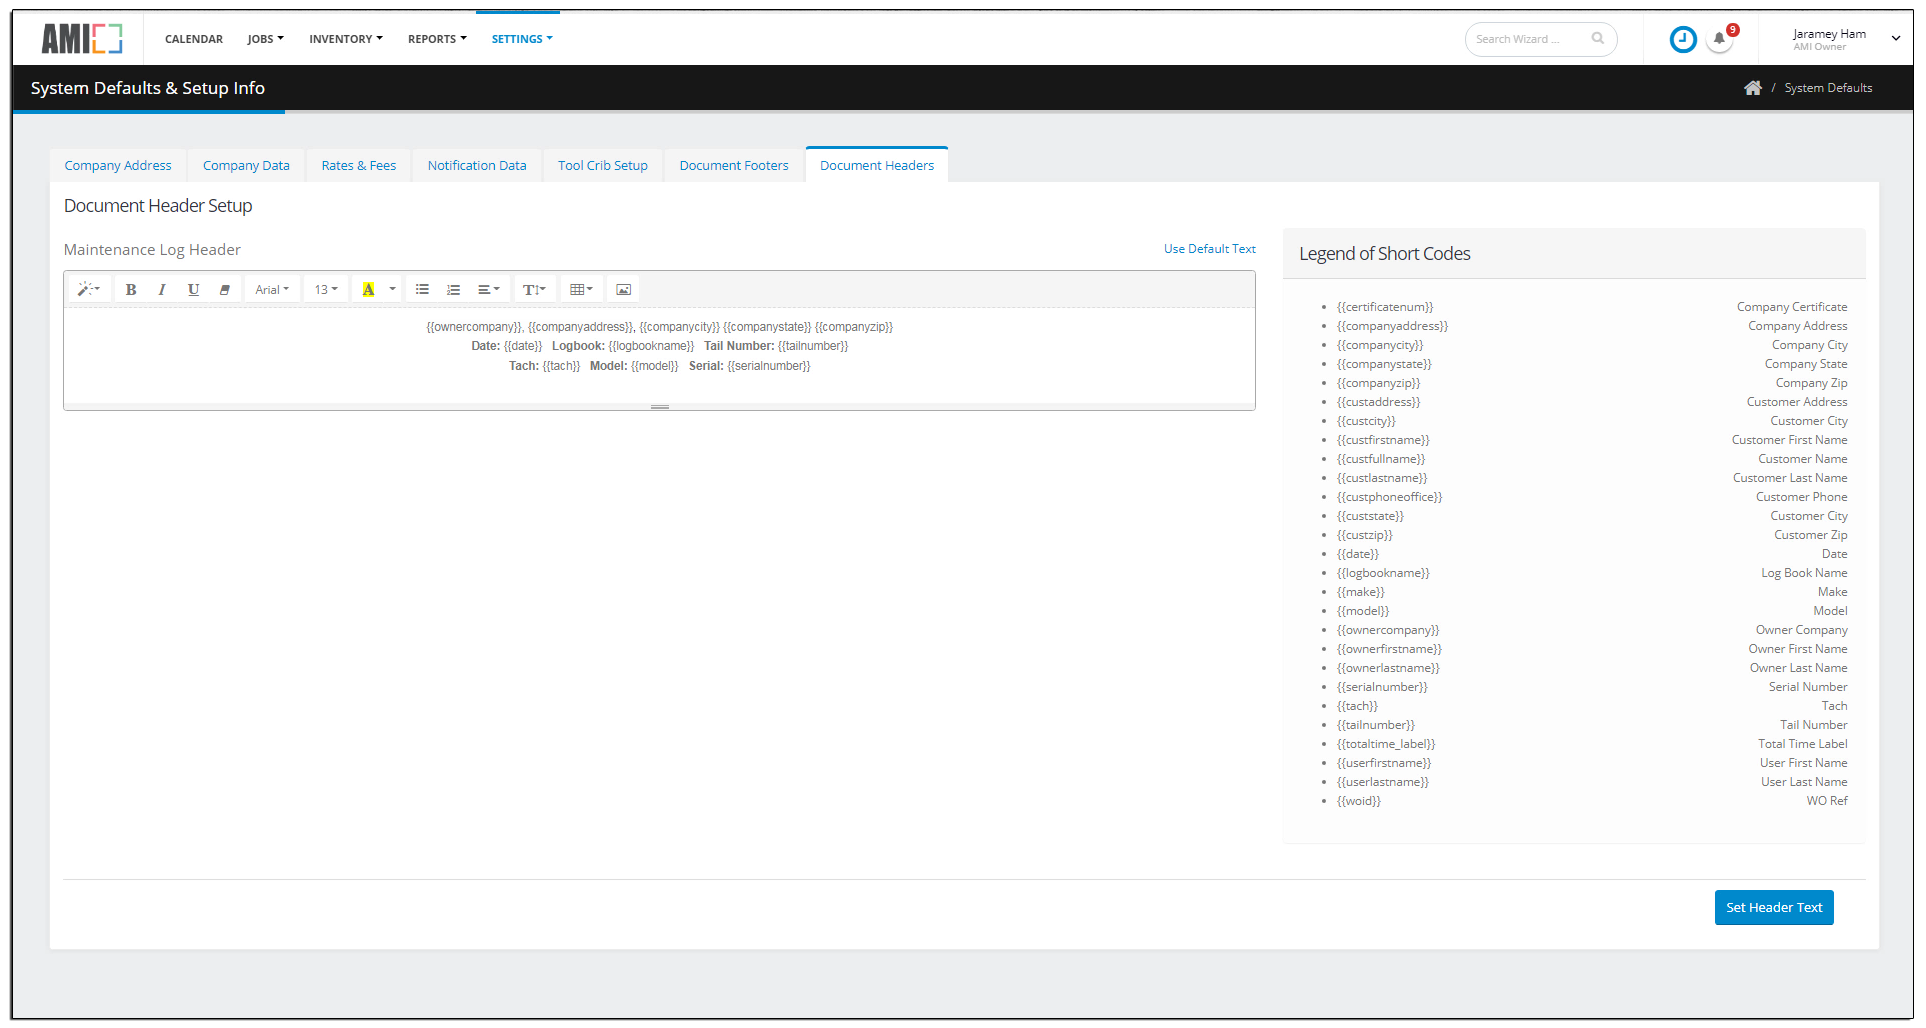Image resolution: width=1926 pixels, height=1028 pixels.
Task: Click the {{custfullname}} short code
Action: click(x=1381, y=459)
